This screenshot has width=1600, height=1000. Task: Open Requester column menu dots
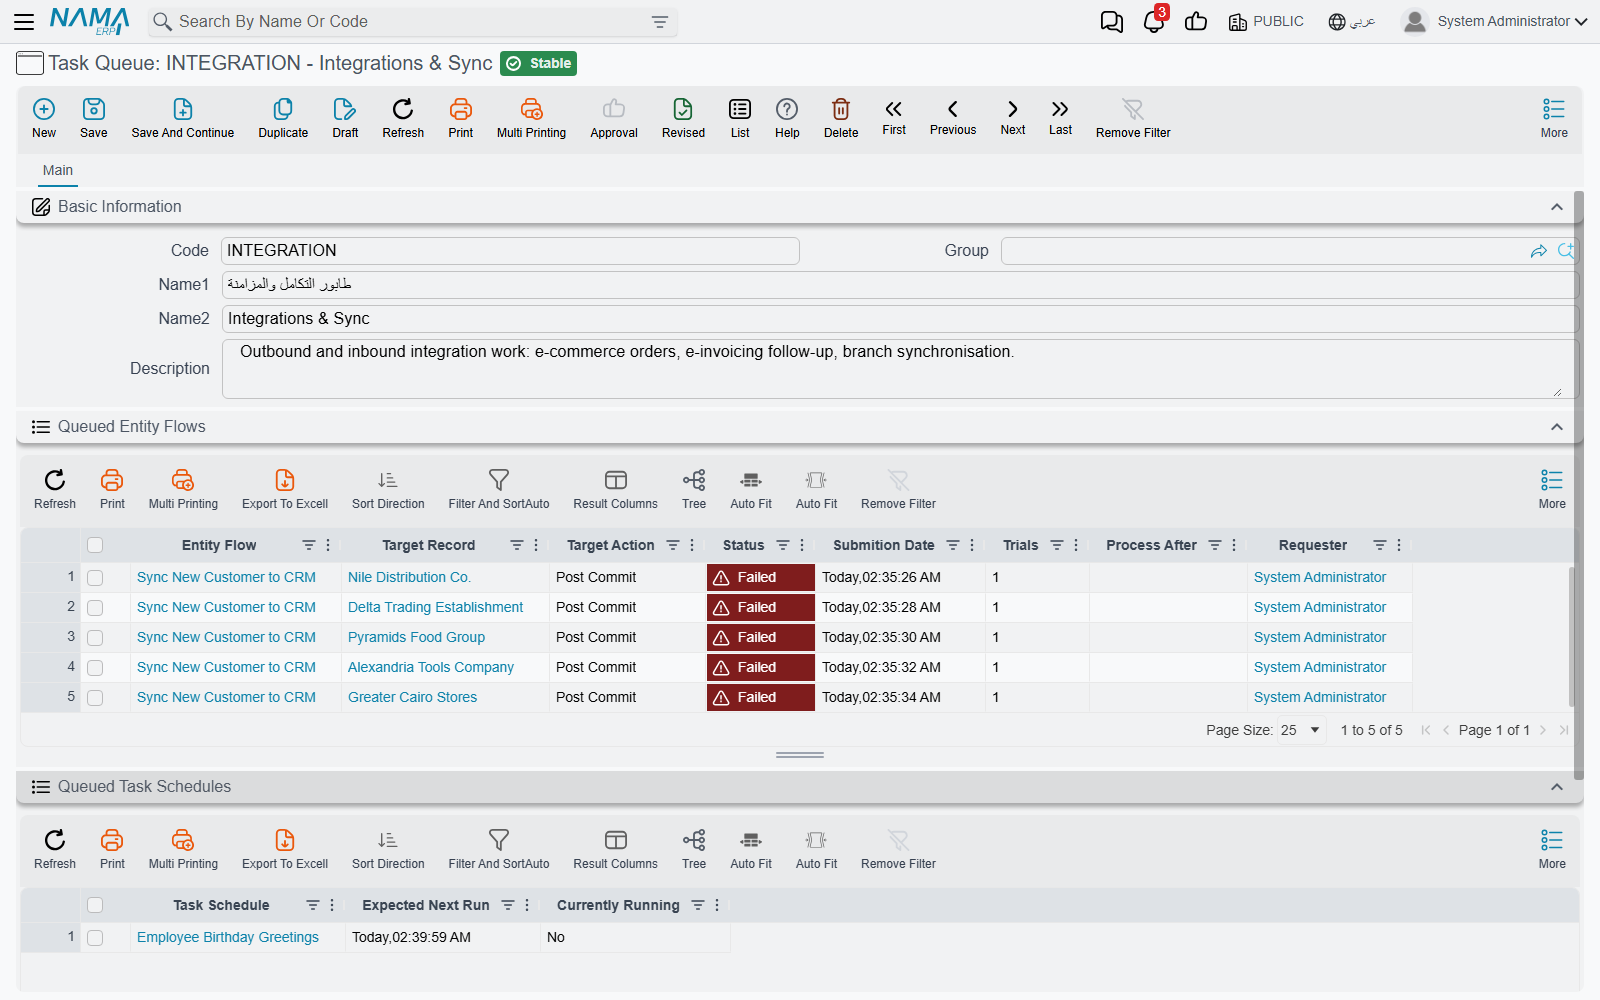[1399, 545]
